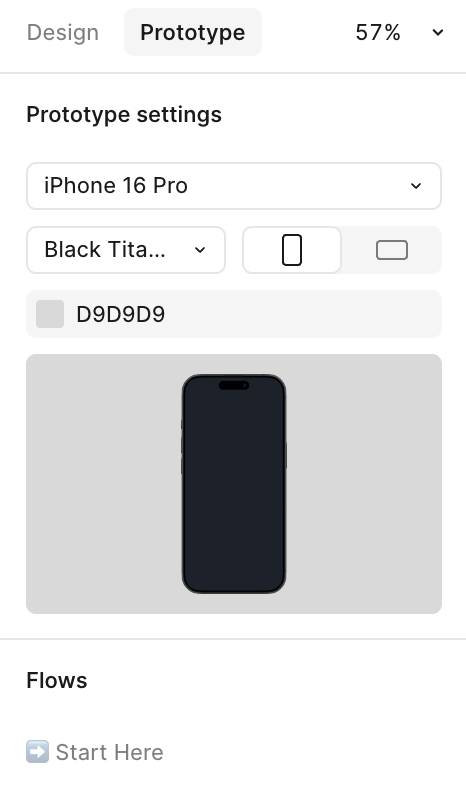The width and height of the screenshot is (466, 788).
Task: Click the chevron in the Black Titanium selector
Action: [x=200, y=250]
